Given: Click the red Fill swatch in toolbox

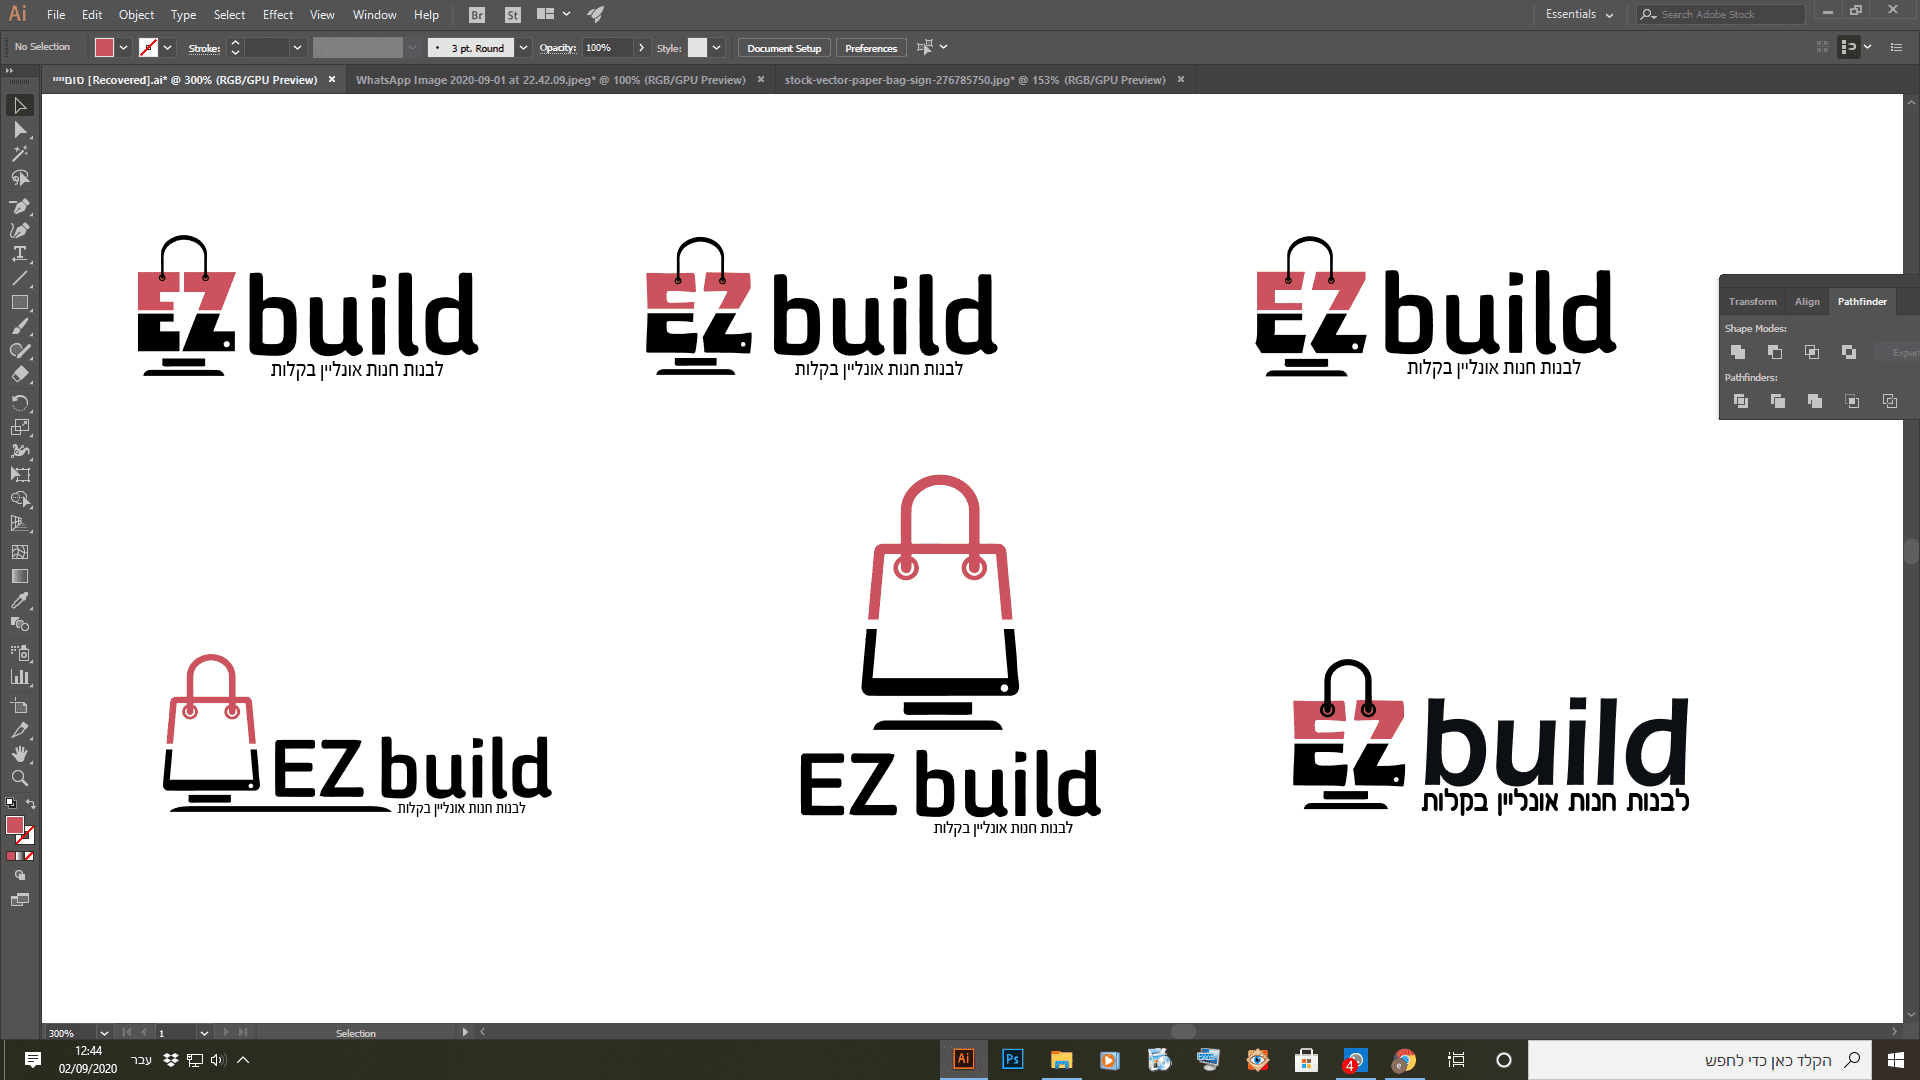Looking at the screenshot, I should pyautogui.click(x=14, y=825).
